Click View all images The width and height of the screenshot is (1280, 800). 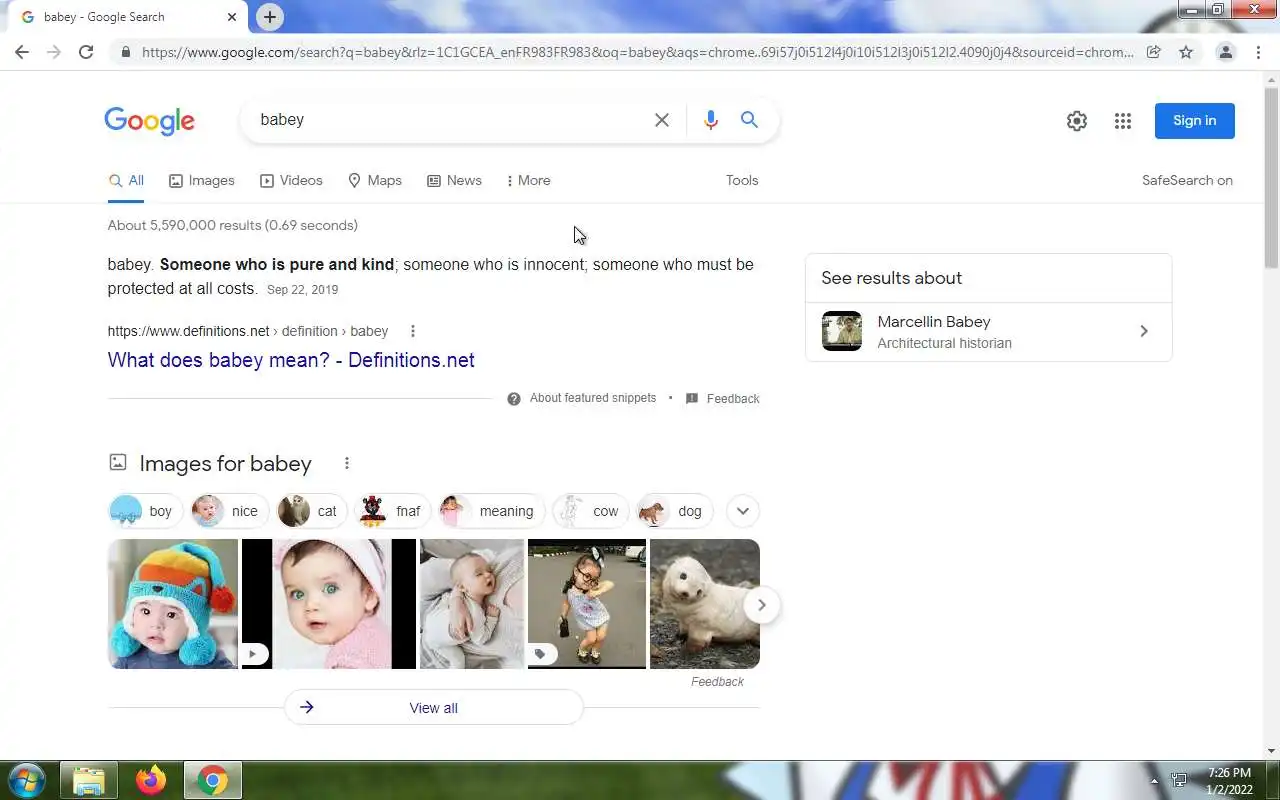coord(433,708)
